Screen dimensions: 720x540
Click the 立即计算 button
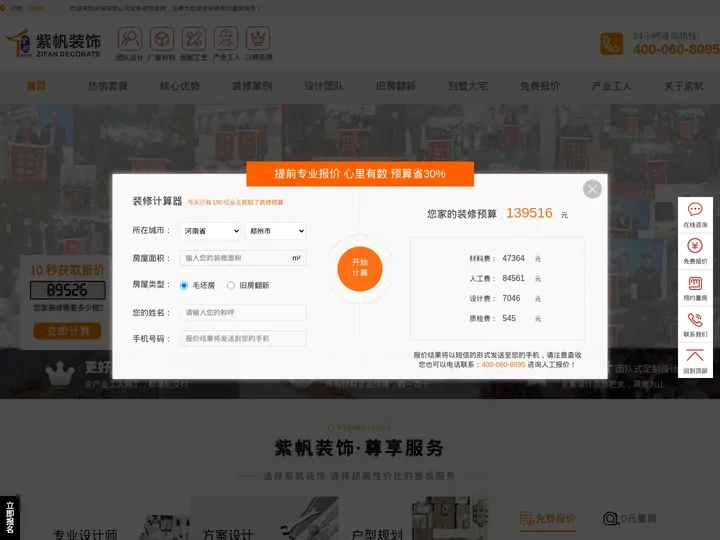[67, 331]
